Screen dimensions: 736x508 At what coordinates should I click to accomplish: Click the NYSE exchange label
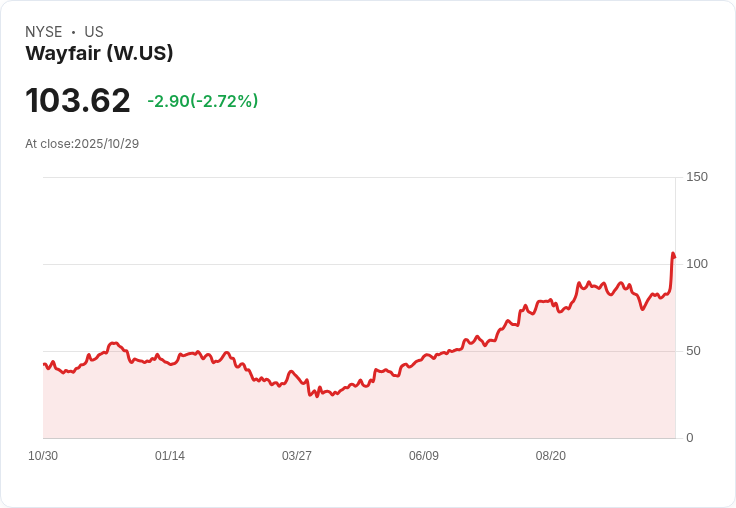(x=44, y=32)
